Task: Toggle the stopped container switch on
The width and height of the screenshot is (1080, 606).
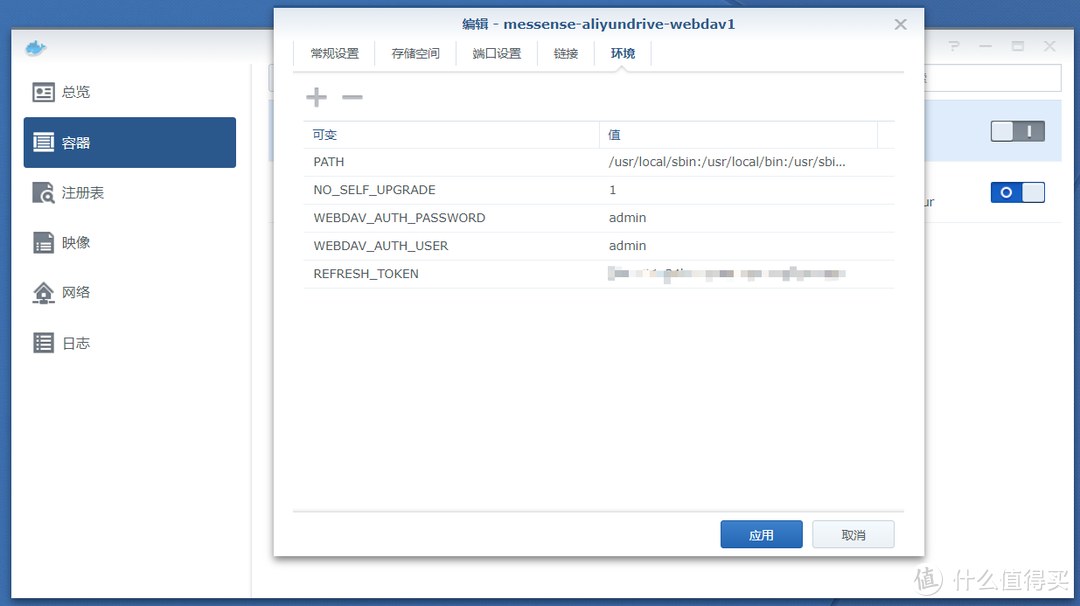Action: click(x=1017, y=131)
